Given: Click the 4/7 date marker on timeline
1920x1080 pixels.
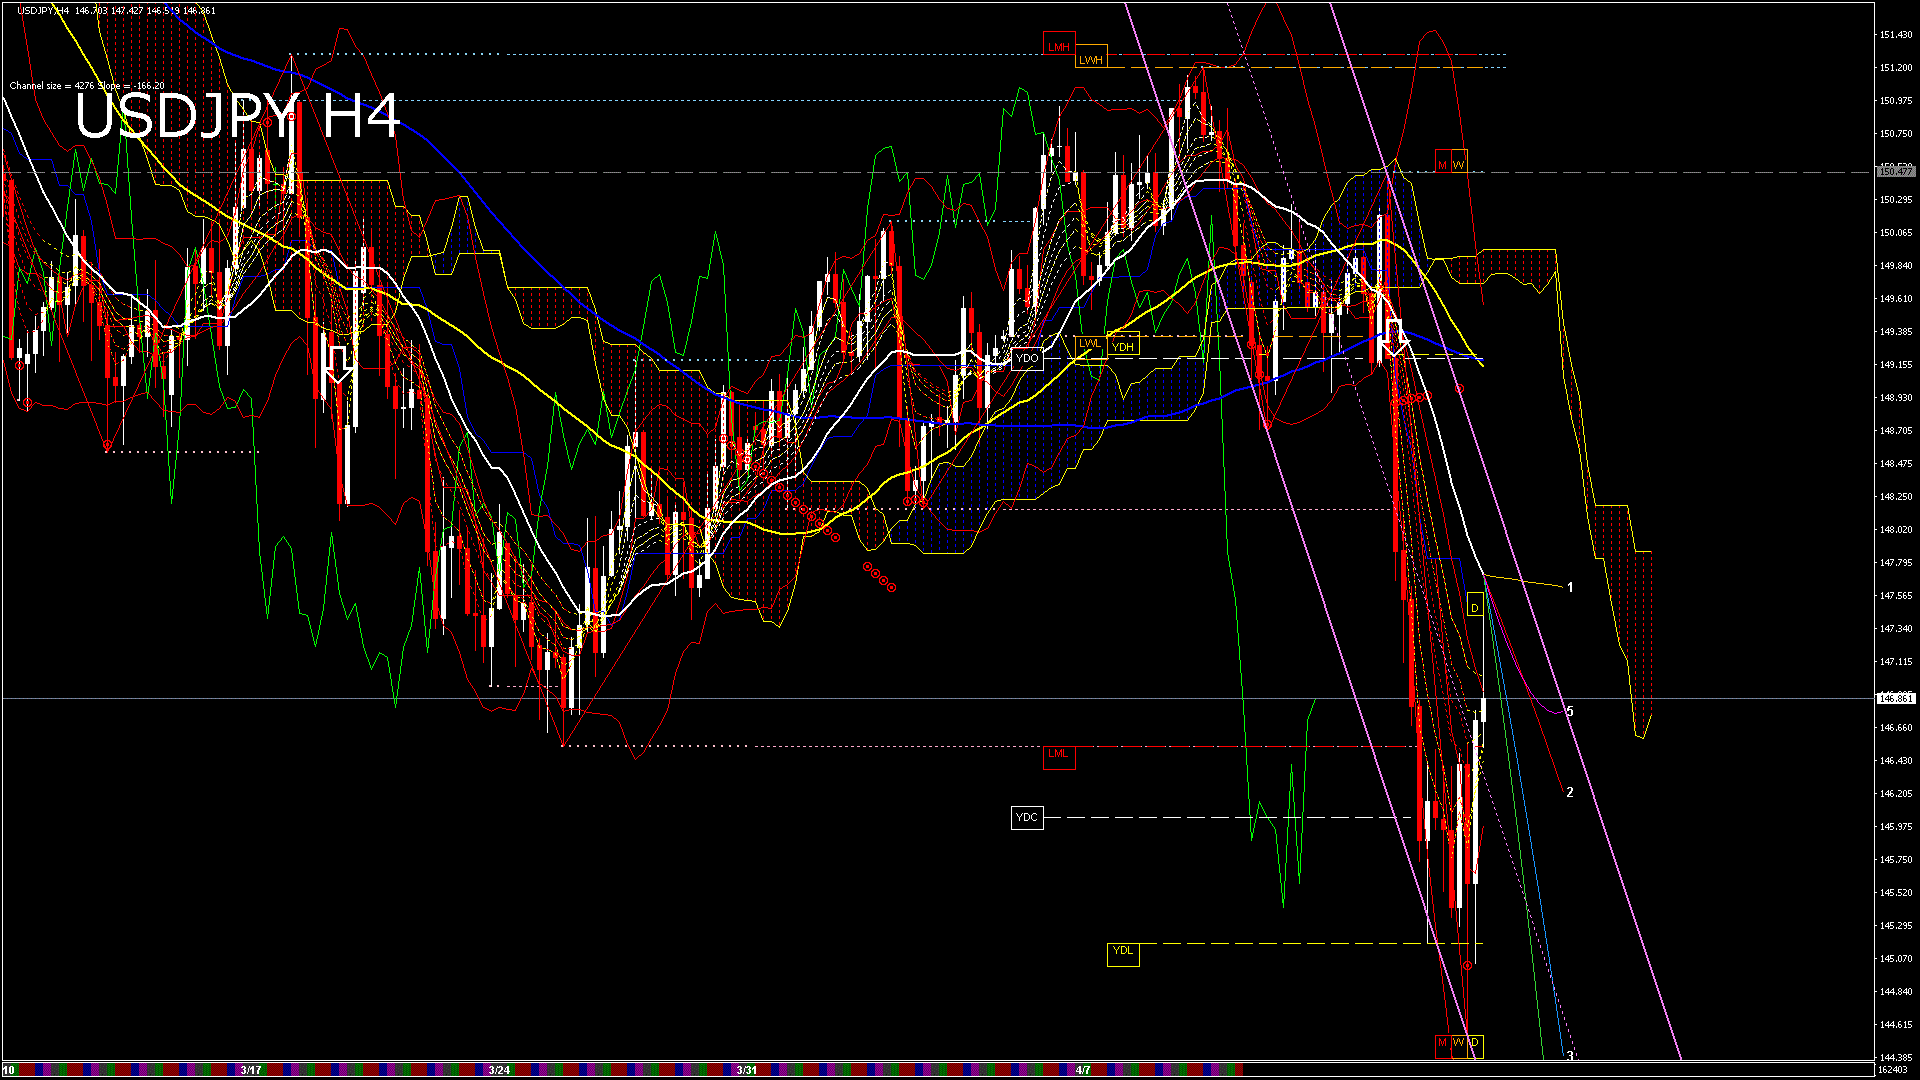Looking at the screenshot, I should (1083, 1070).
